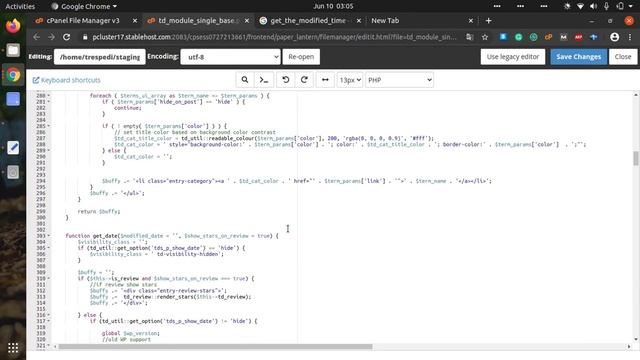640x360 pixels.
Task: Save Changes to the file
Action: (x=578, y=57)
